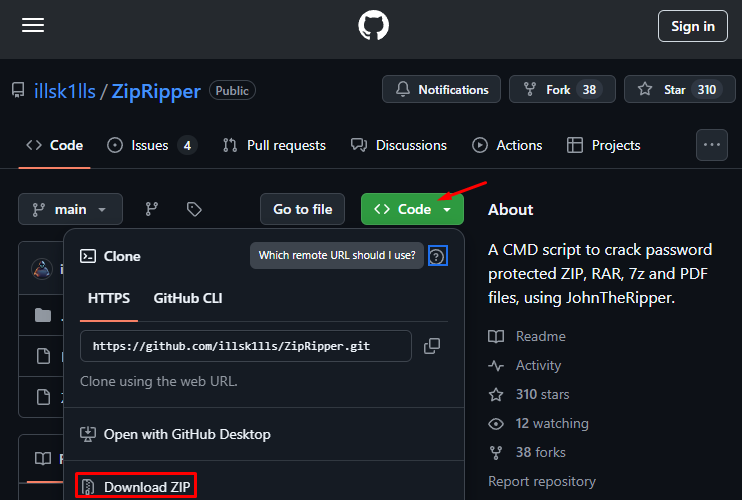
Task: Click the clone URL text field
Action: (246, 346)
